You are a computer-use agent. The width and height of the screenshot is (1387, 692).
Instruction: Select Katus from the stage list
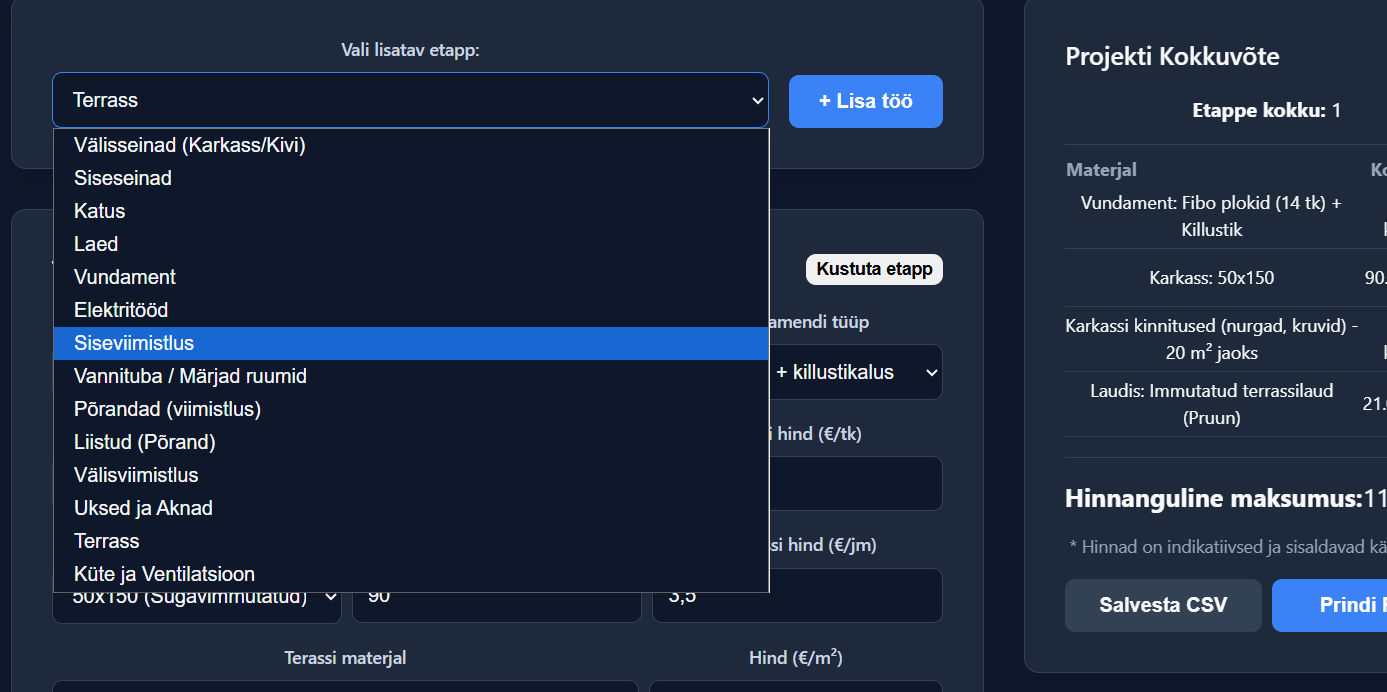100,211
